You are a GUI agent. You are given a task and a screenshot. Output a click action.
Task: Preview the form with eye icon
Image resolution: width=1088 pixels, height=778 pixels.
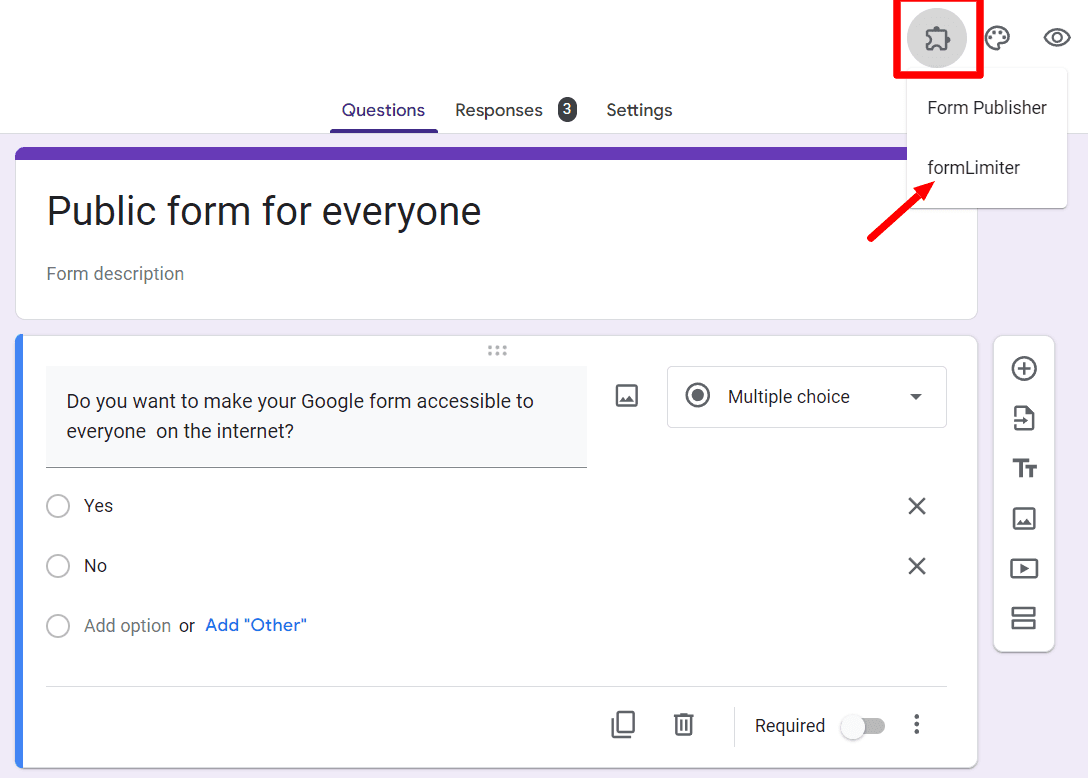[1057, 37]
